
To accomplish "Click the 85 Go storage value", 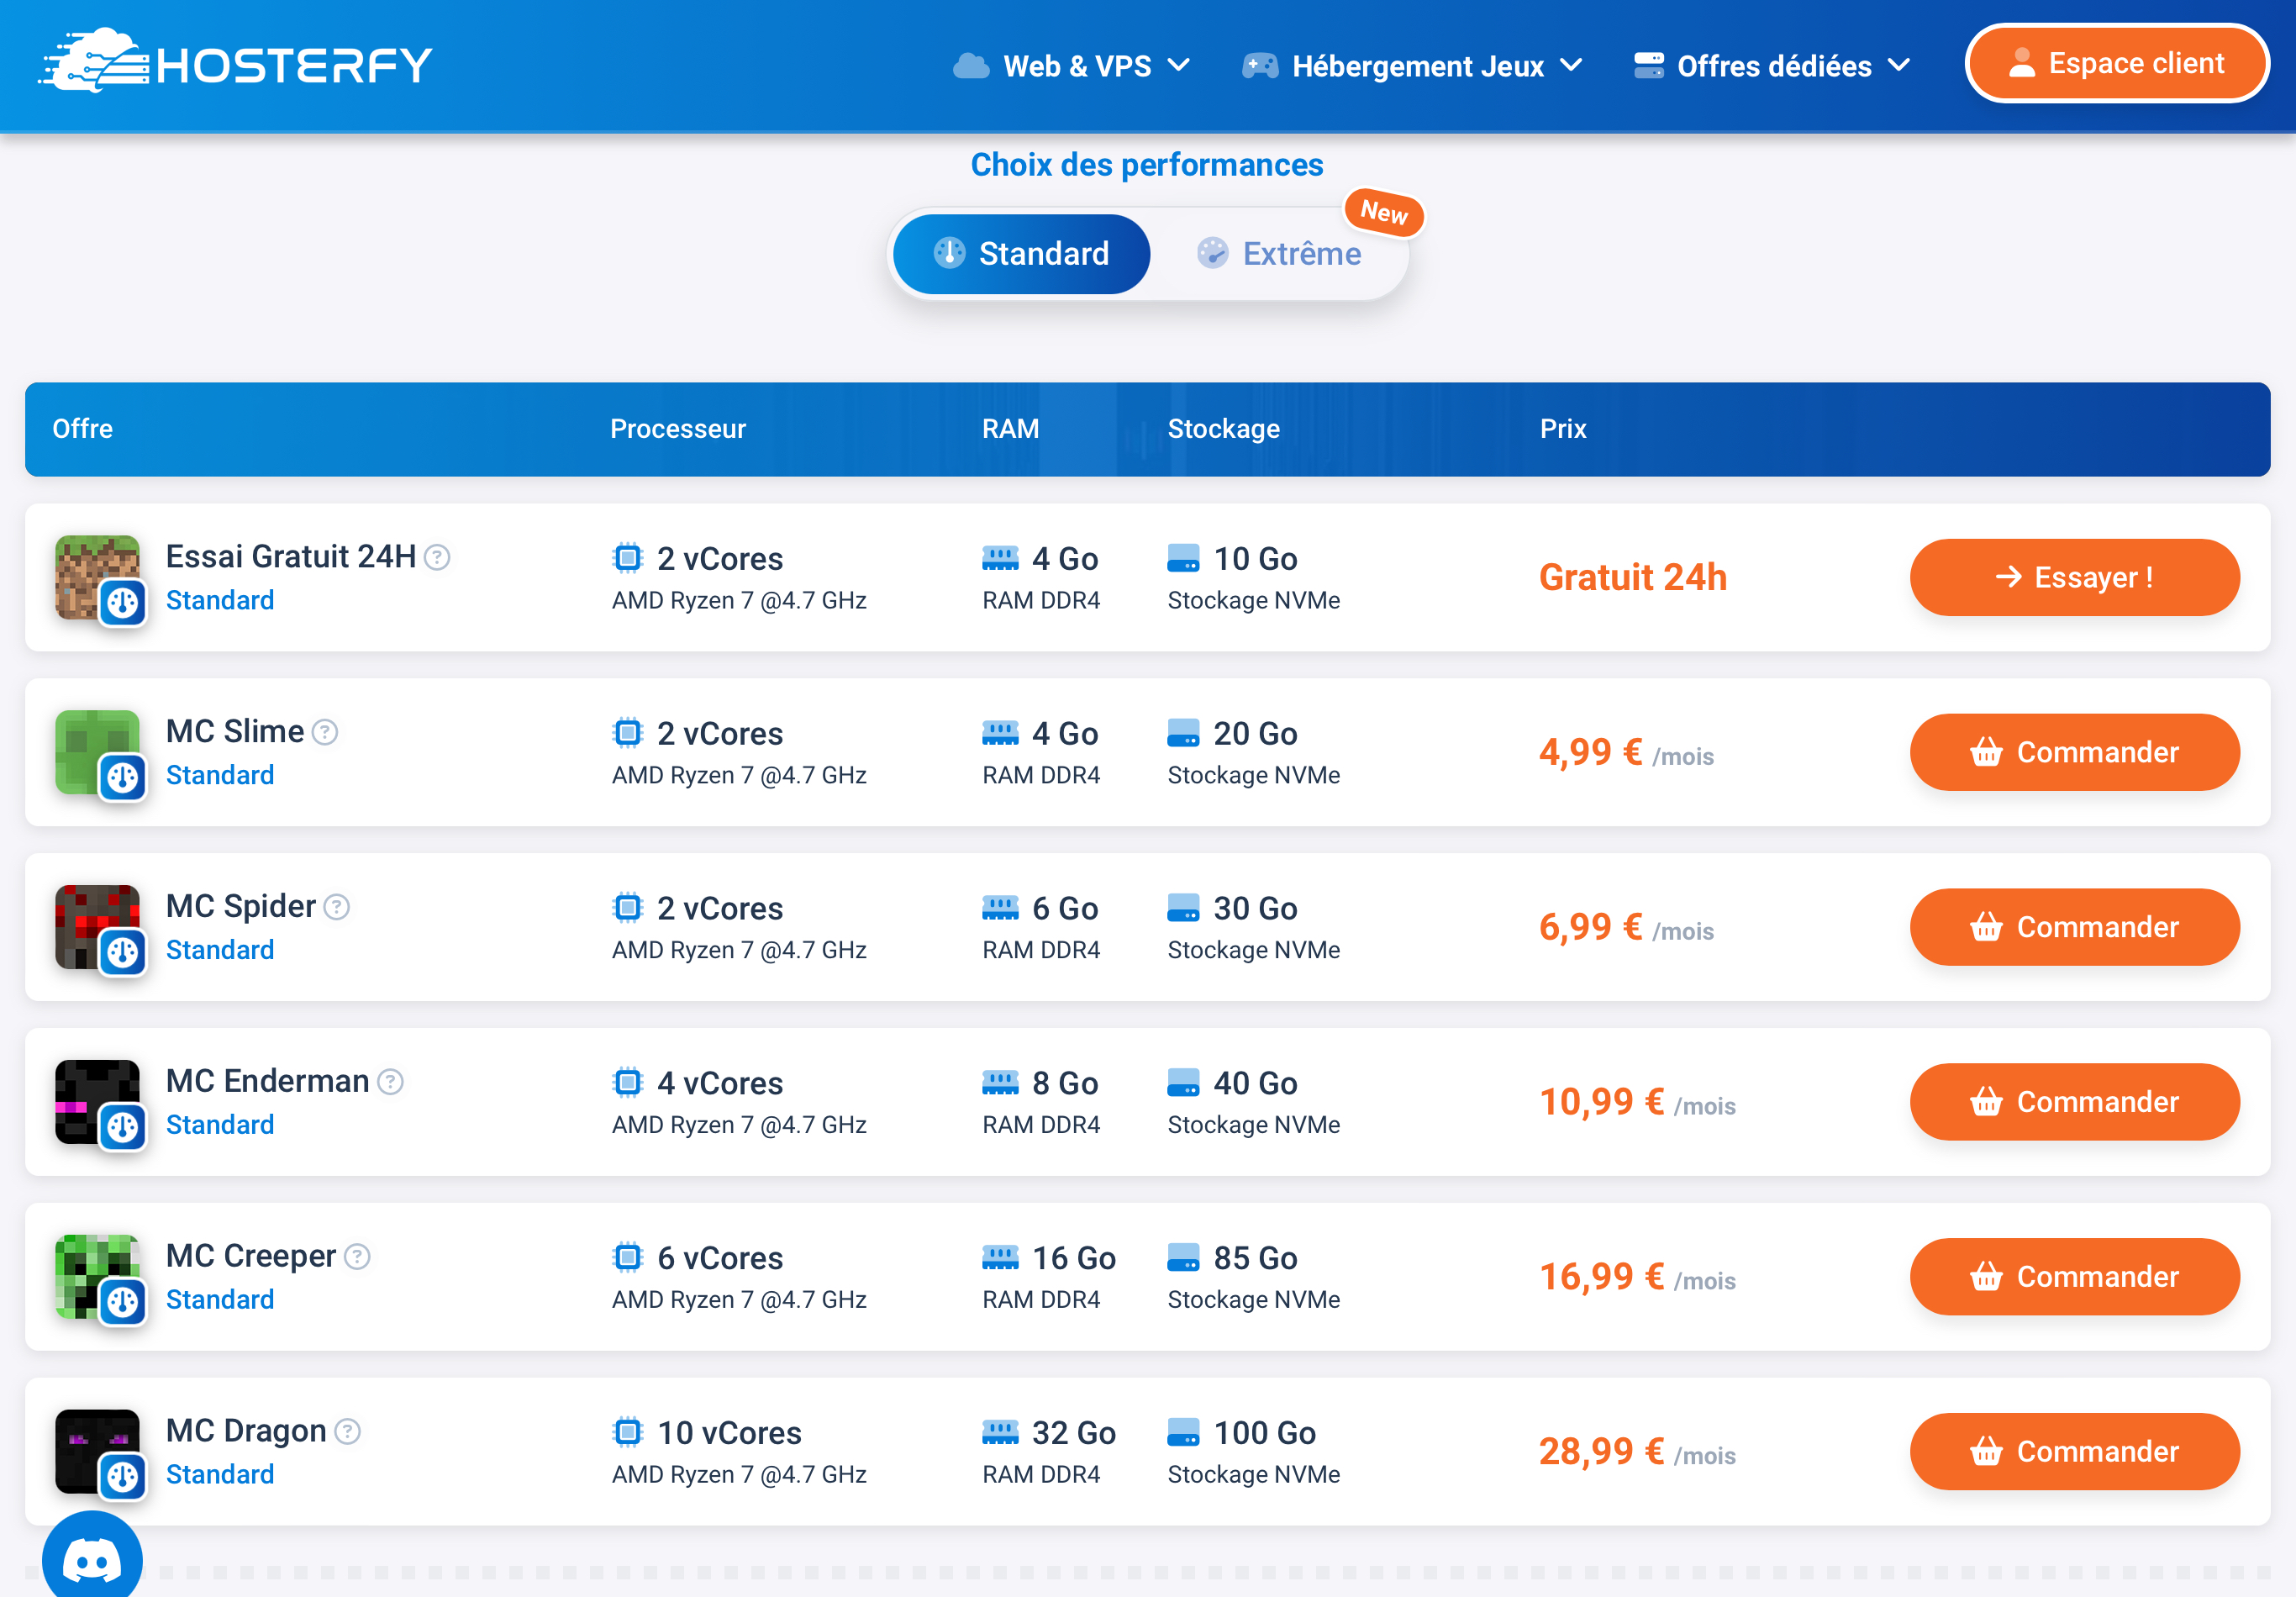I will [x=1256, y=1258].
